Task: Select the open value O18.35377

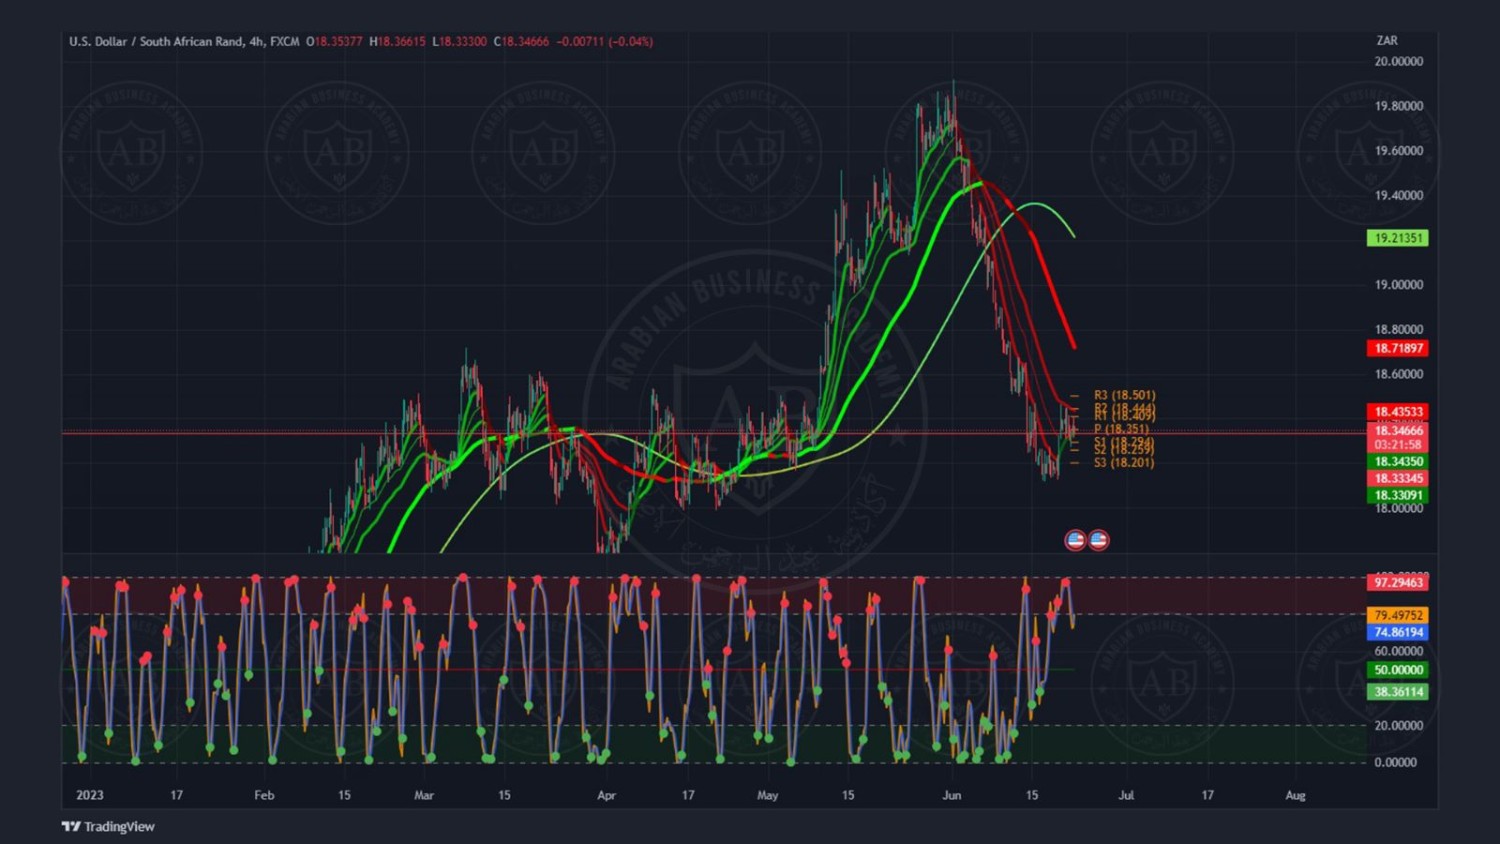Action: point(334,42)
